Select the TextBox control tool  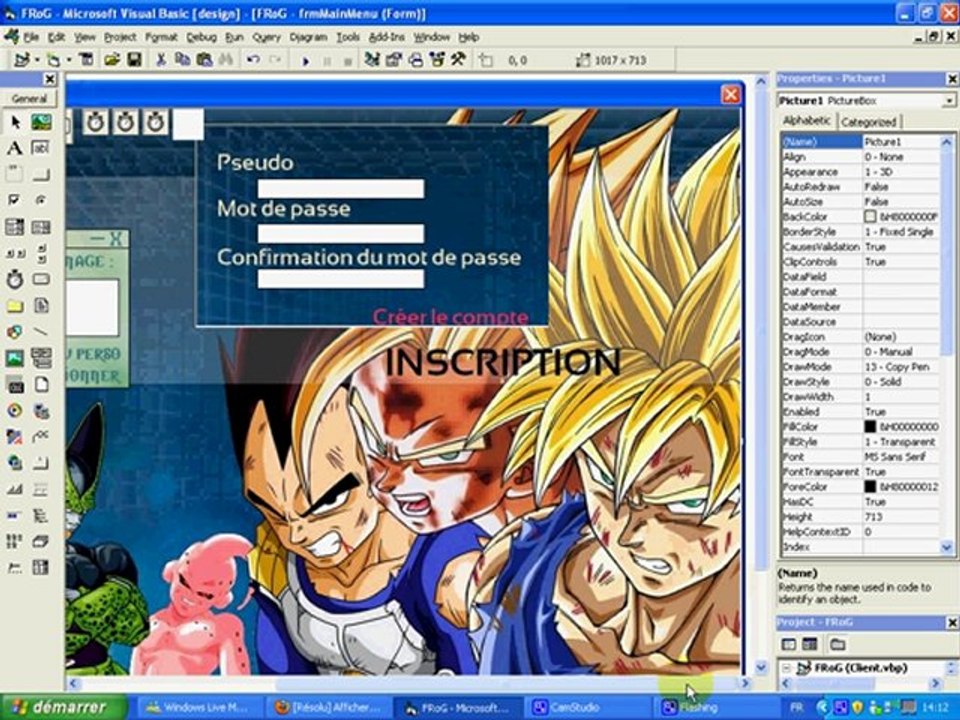tap(41, 148)
